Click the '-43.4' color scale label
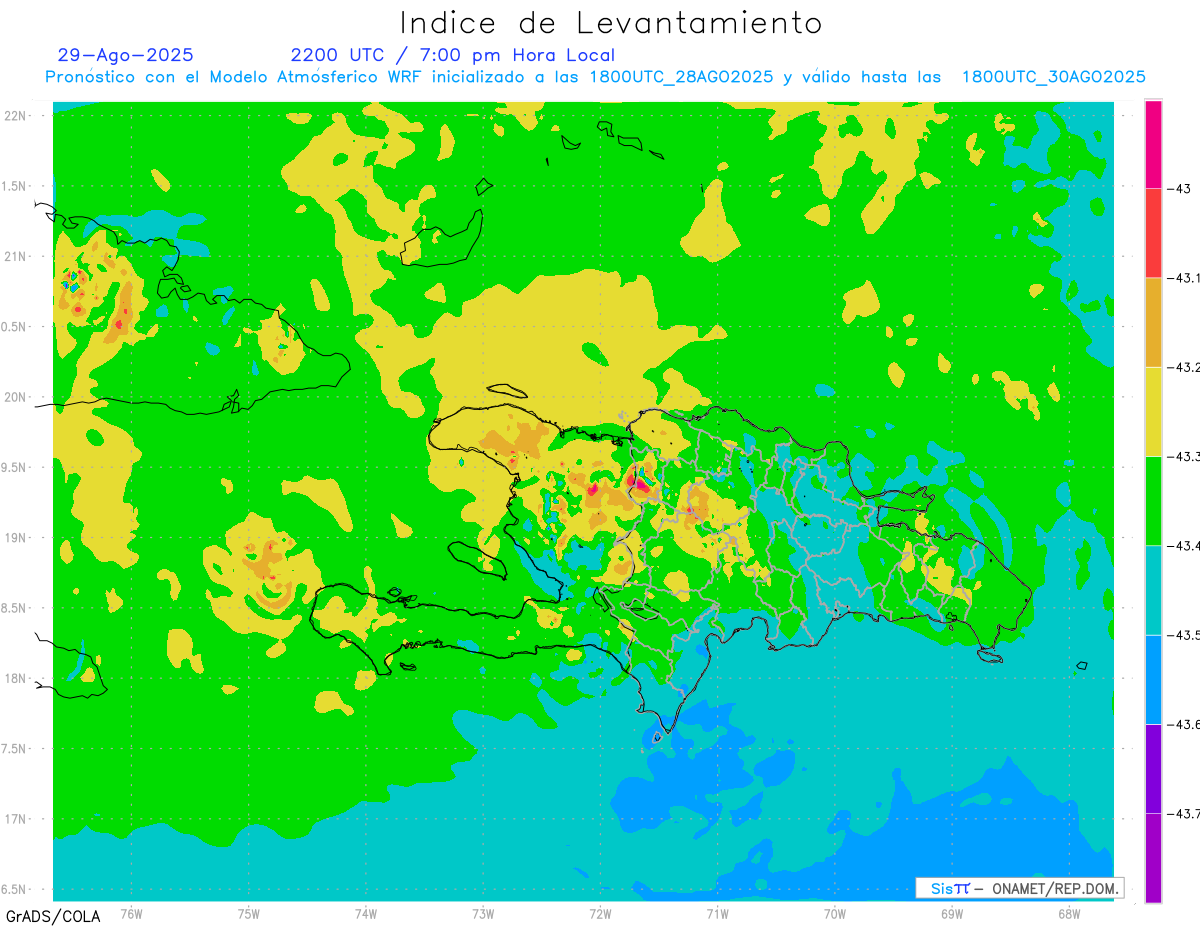 point(1184,545)
